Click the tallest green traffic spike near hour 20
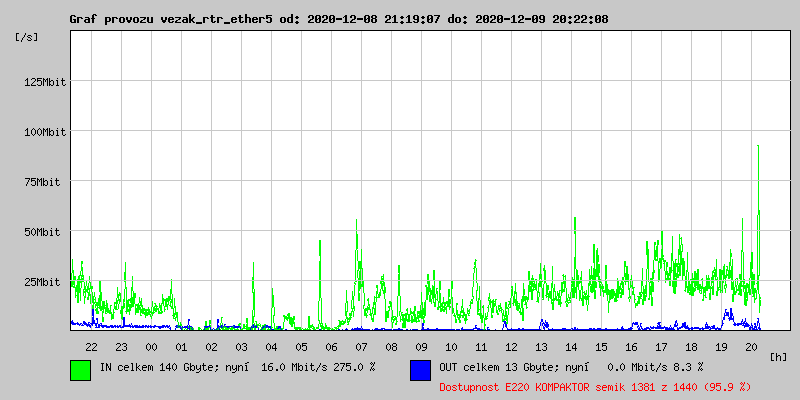The image size is (800, 400). point(758,150)
